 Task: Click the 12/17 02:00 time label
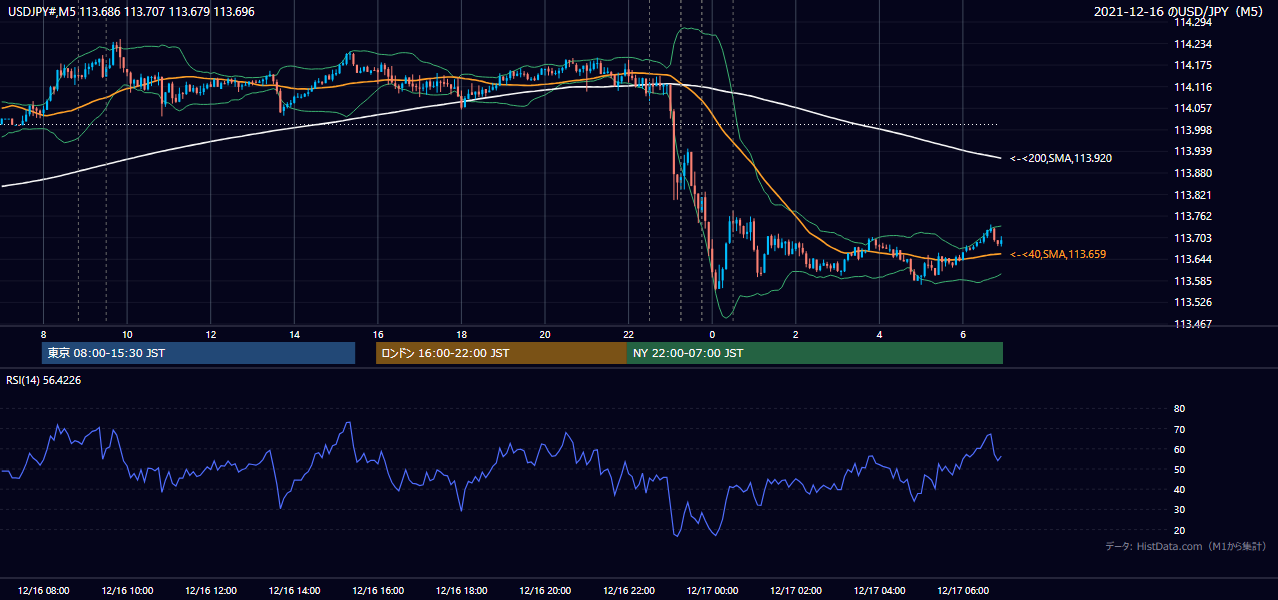(796, 591)
